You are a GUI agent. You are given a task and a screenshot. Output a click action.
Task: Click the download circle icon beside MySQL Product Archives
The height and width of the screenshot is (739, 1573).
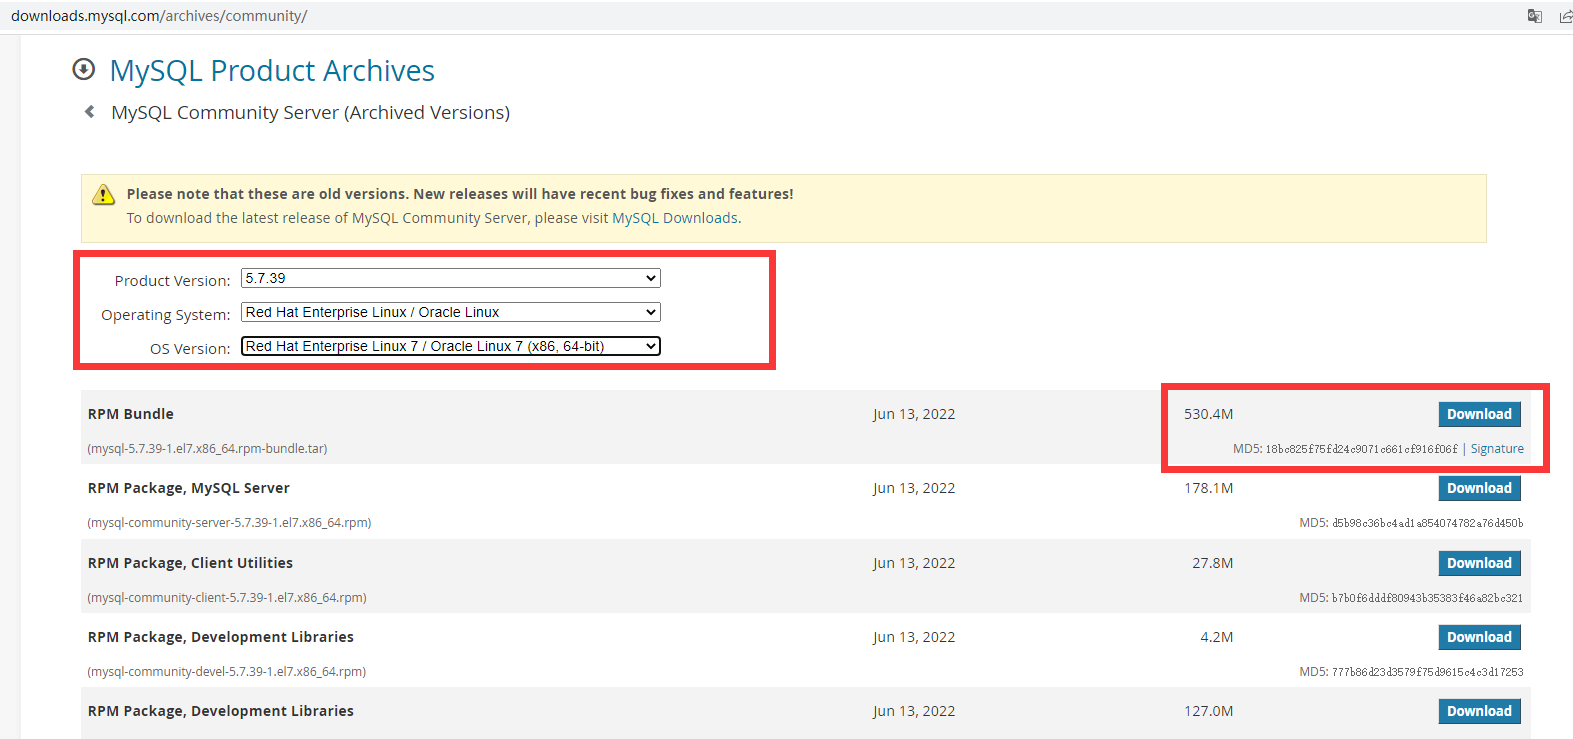pyautogui.click(x=84, y=69)
